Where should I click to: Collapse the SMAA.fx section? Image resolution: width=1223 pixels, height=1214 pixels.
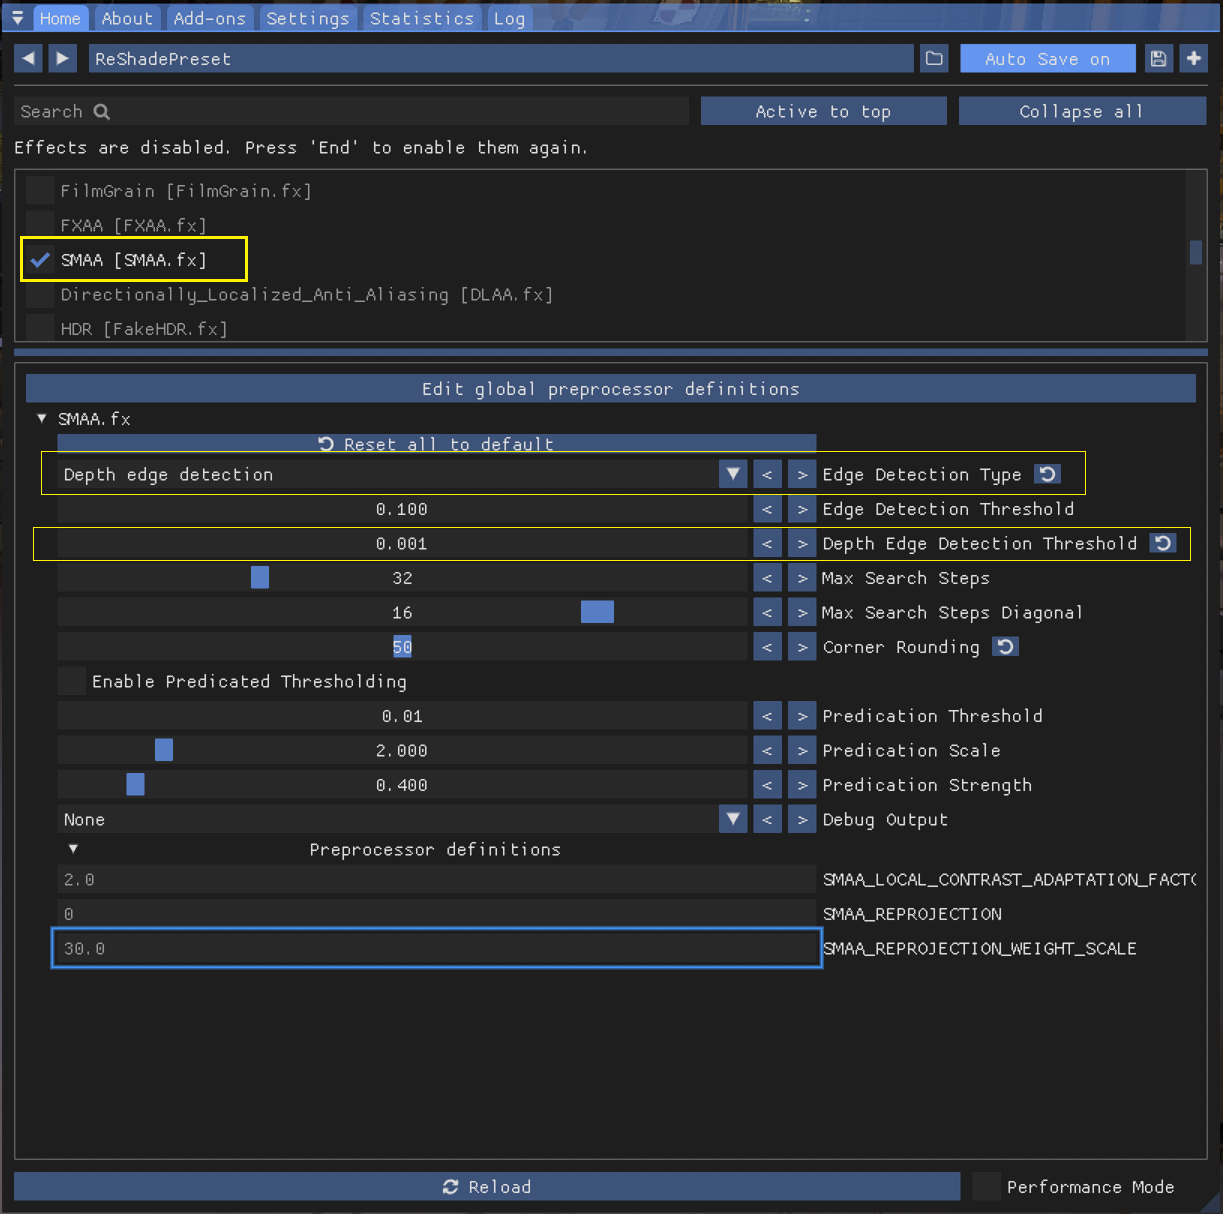pos(42,419)
